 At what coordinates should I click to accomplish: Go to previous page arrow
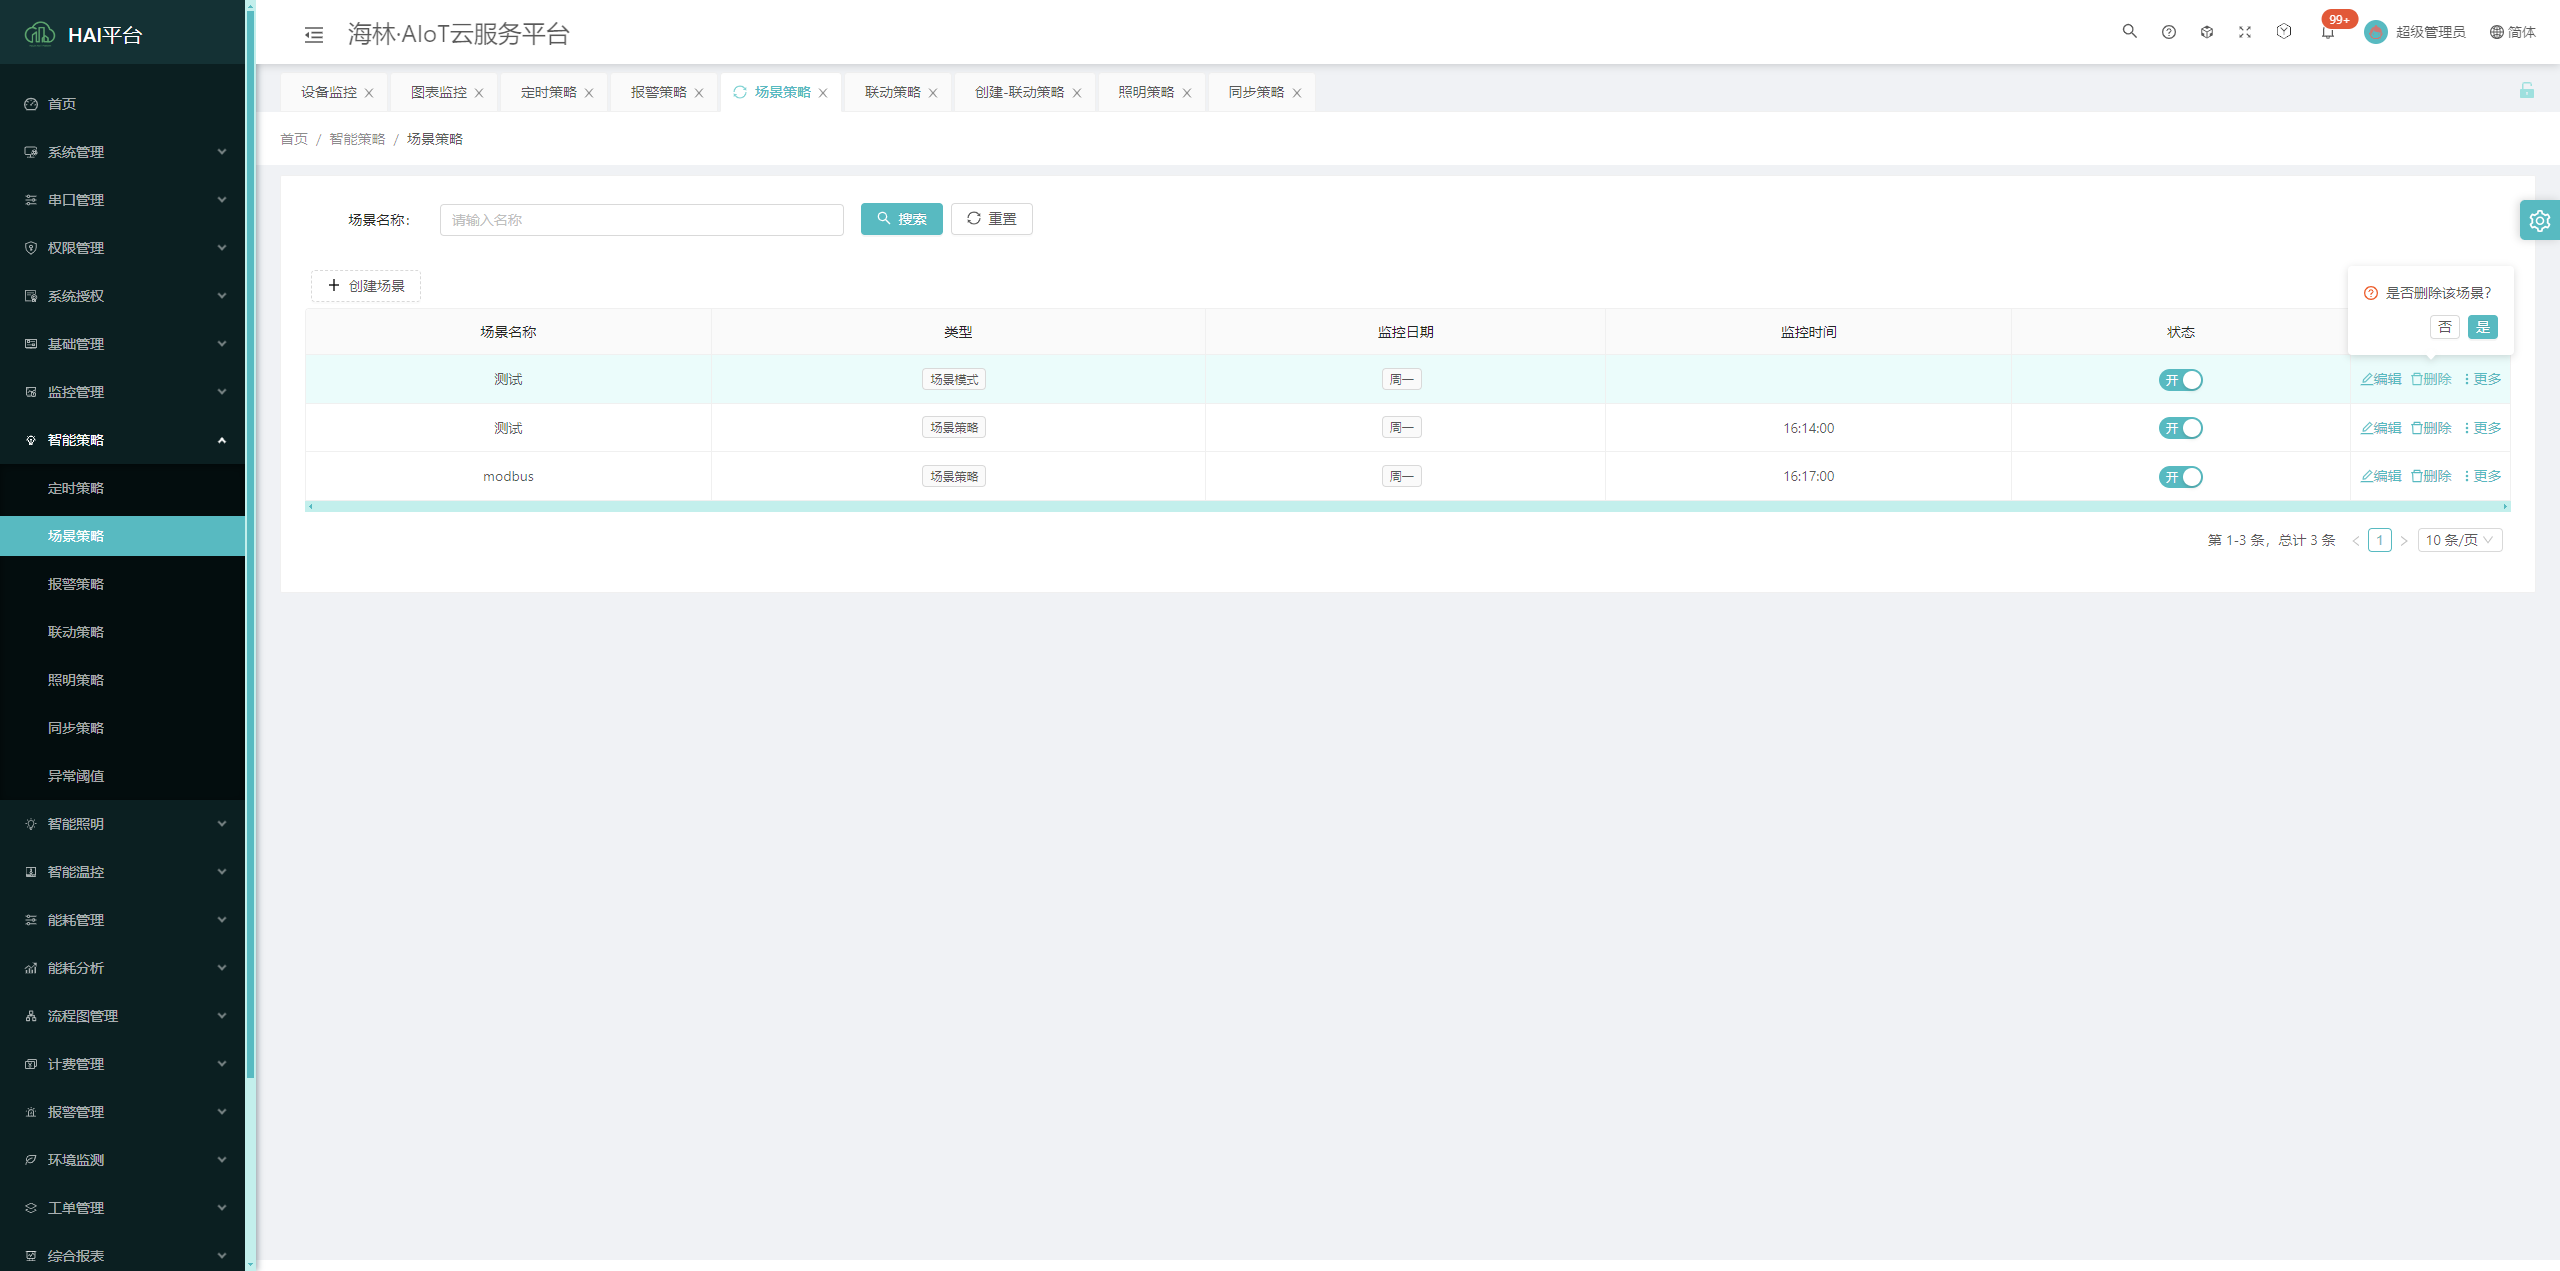point(2355,541)
